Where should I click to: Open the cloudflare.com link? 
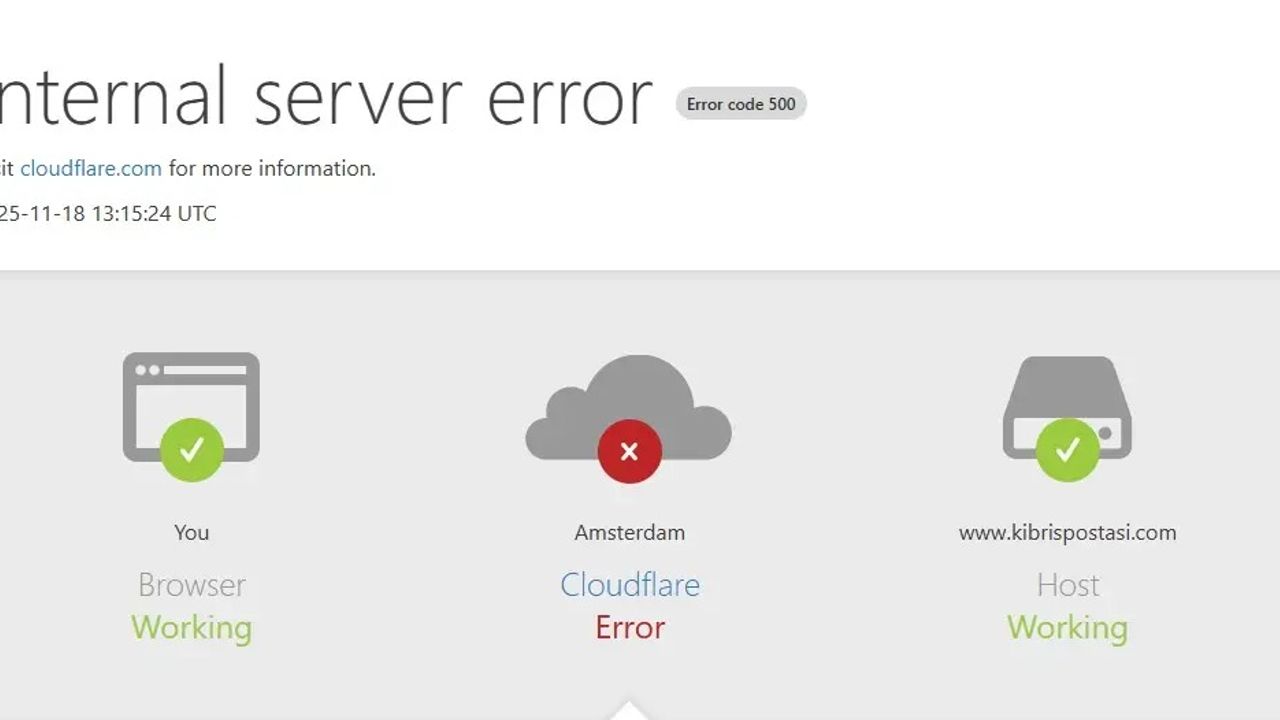click(x=91, y=168)
